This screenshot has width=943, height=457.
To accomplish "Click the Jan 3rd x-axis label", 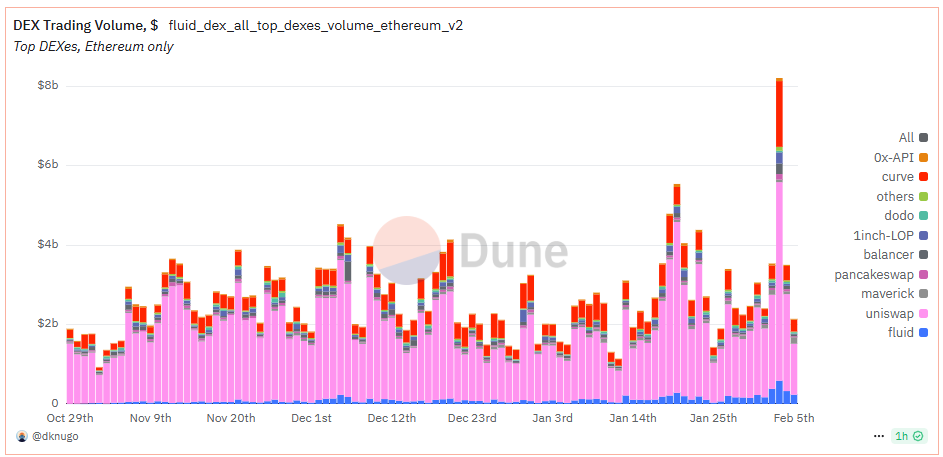I will click(553, 417).
